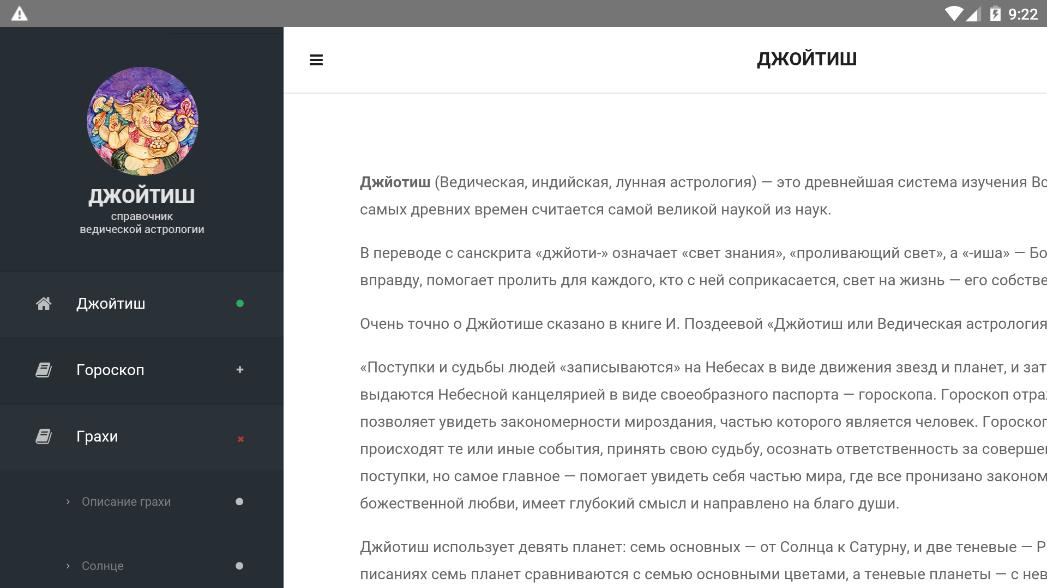Tap the bold word Джйотиш in the first paragraph

[x=395, y=182]
